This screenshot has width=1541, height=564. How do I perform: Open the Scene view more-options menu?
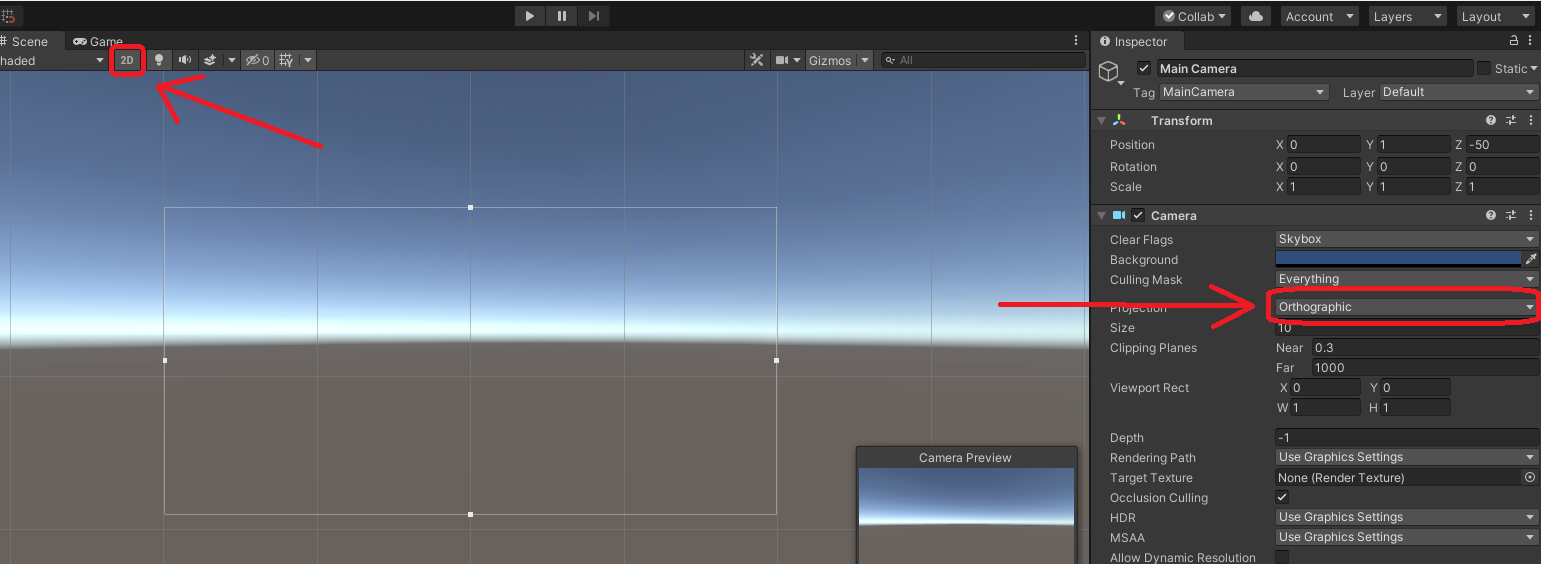click(1076, 41)
